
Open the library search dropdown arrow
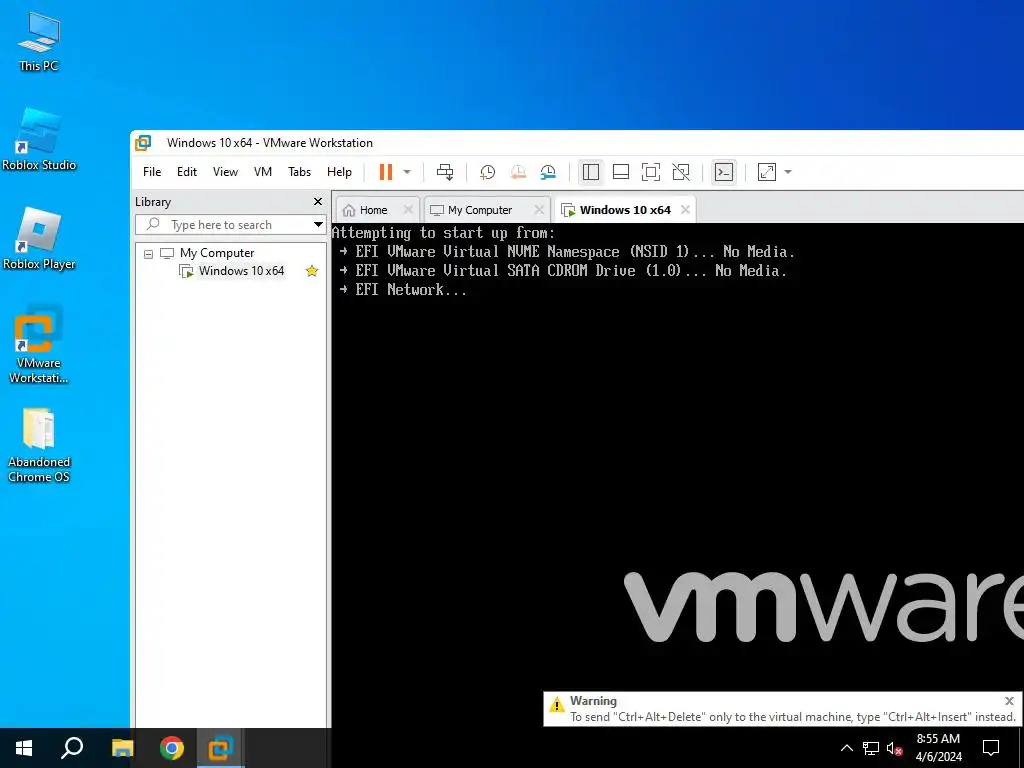point(318,225)
